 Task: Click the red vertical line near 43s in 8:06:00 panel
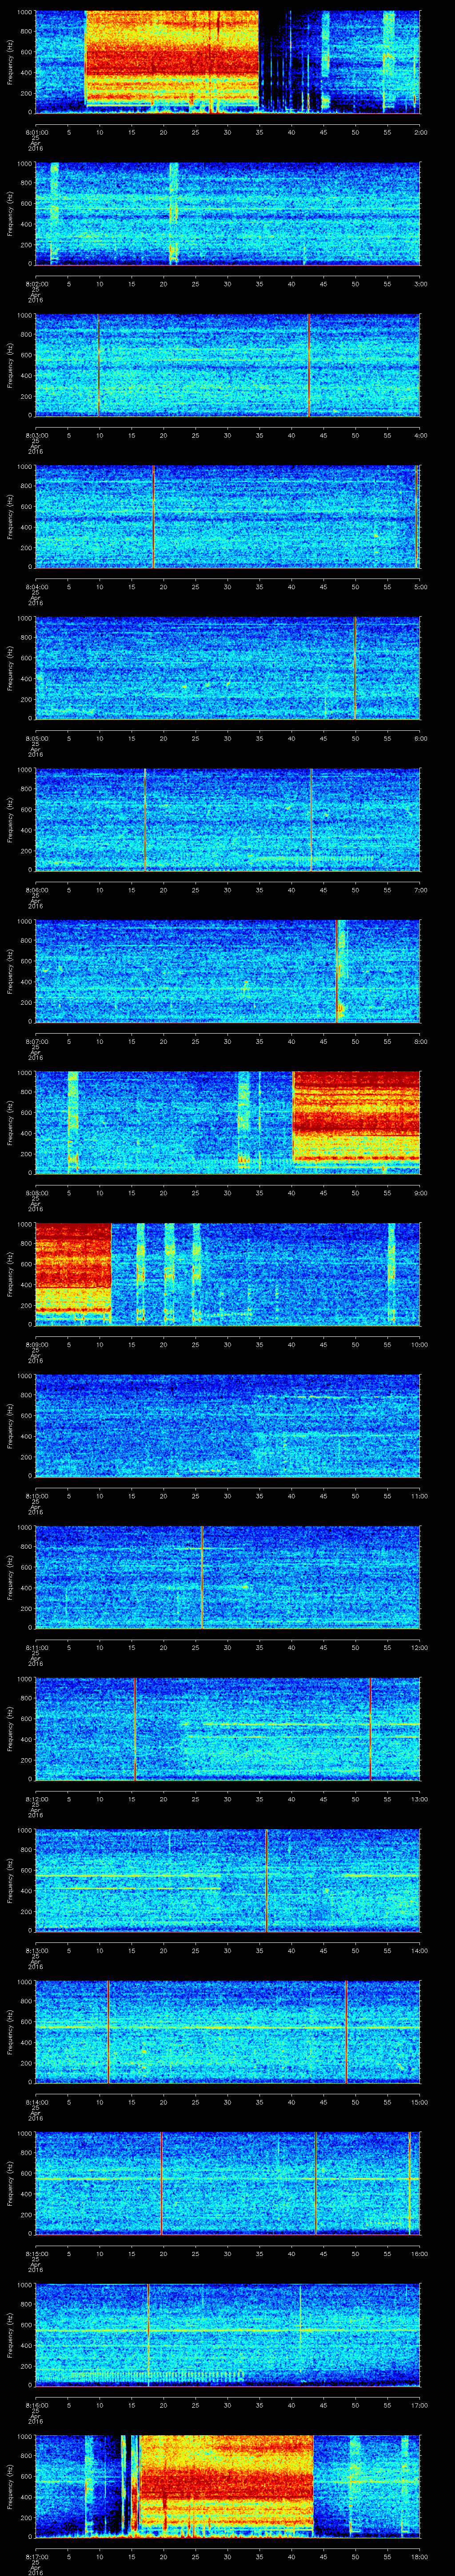tap(310, 820)
